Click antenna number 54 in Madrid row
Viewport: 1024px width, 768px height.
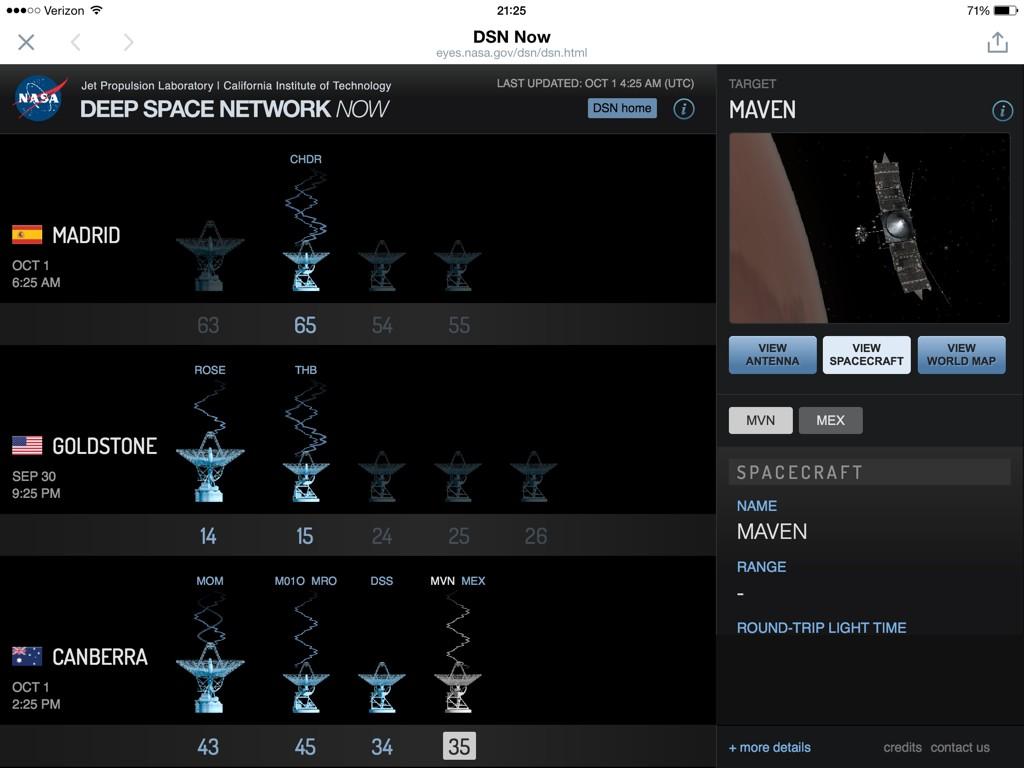point(382,325)
